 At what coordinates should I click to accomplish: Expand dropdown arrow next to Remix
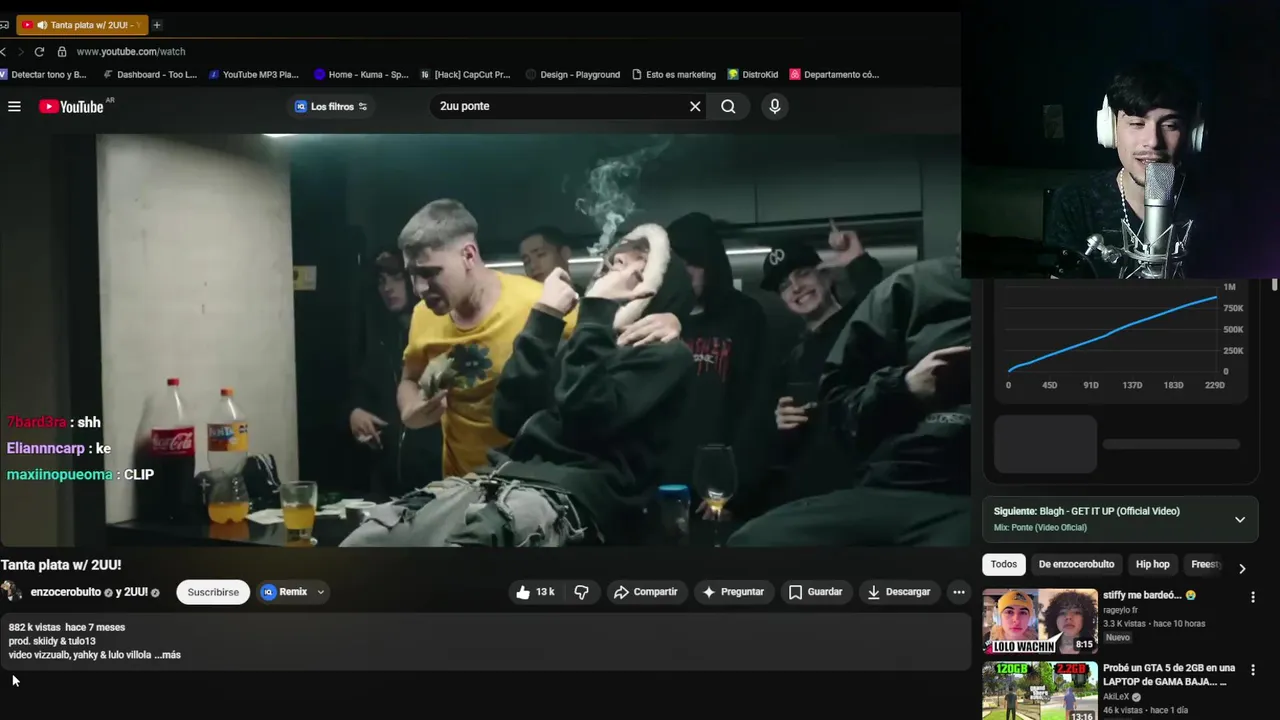point(321,592)
